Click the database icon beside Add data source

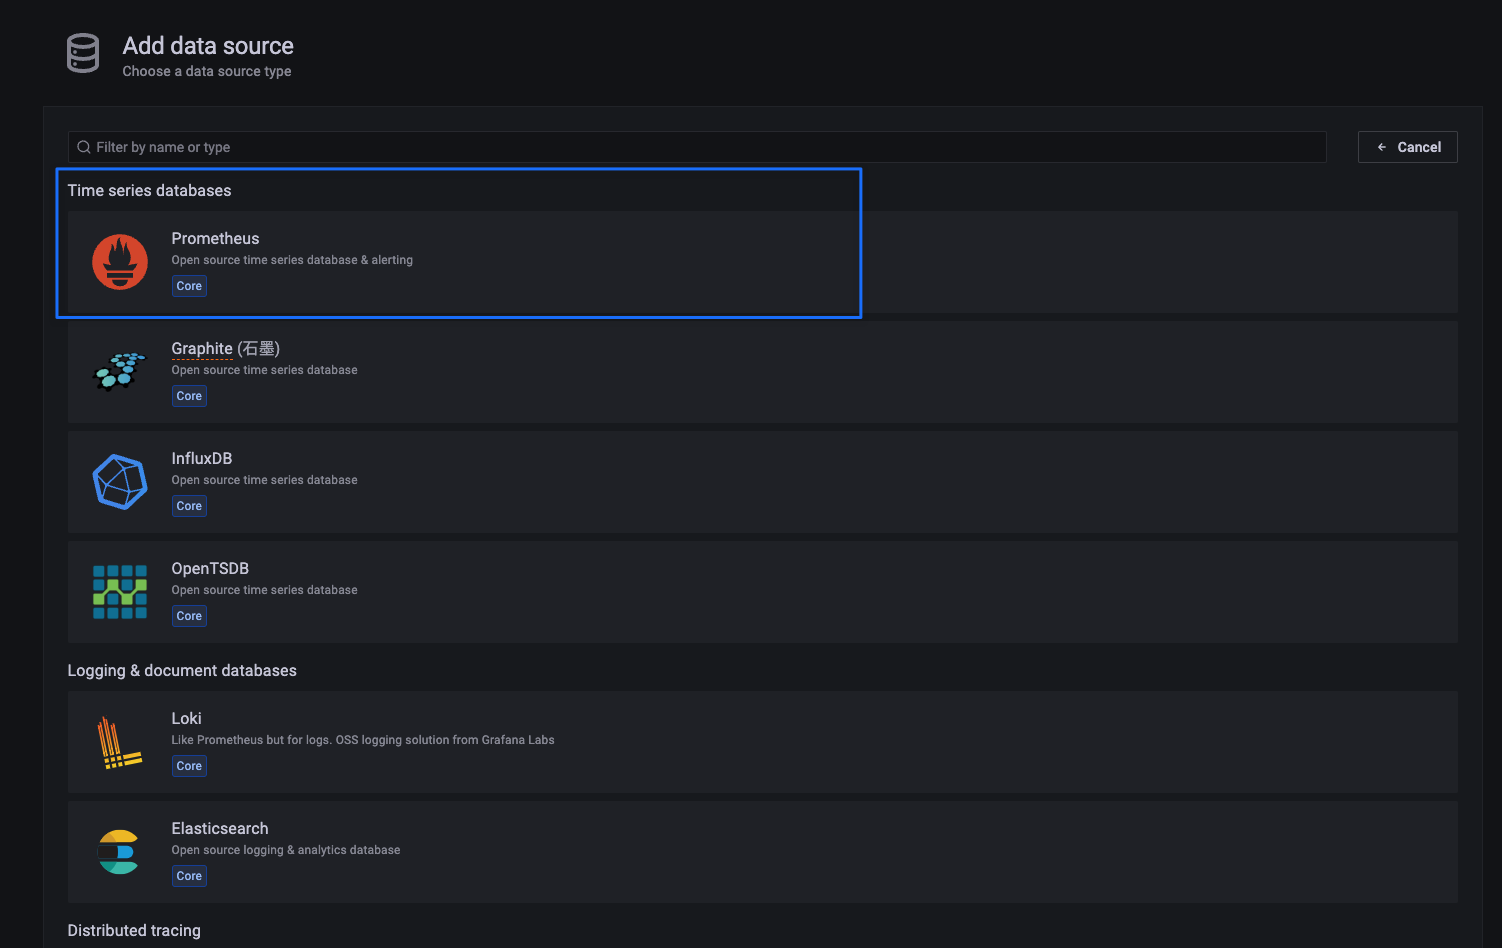83,53
